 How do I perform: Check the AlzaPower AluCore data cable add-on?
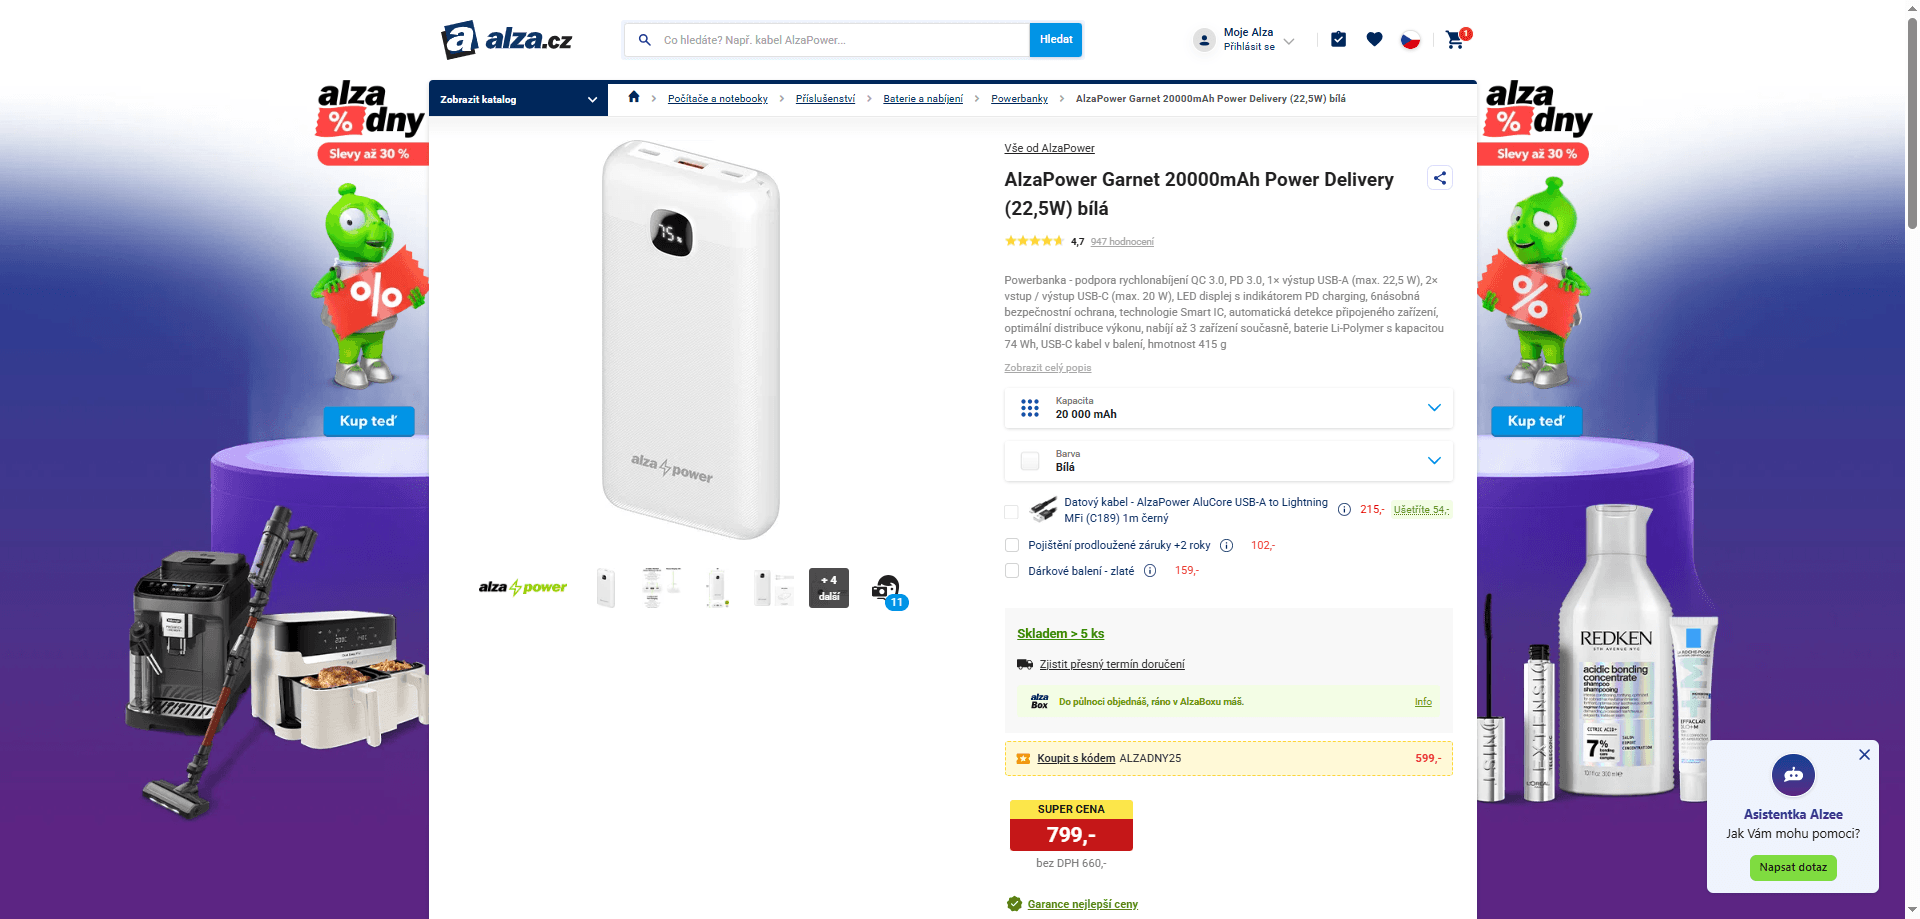click(x=1011, y=511)
